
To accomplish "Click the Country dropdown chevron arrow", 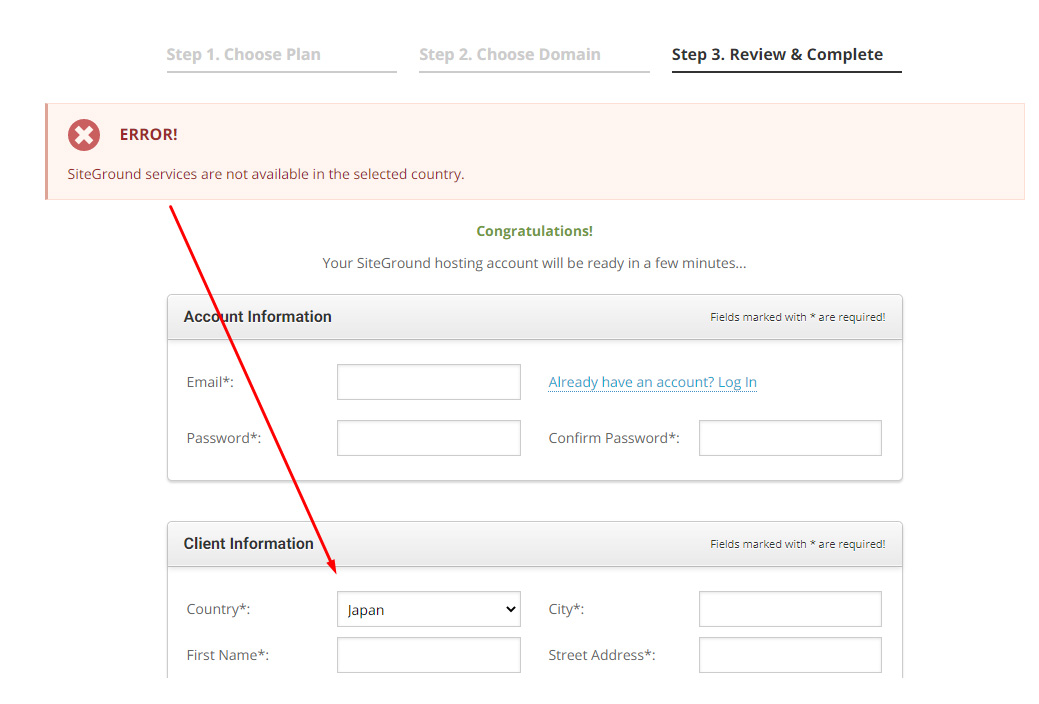I will coord(510,609).
